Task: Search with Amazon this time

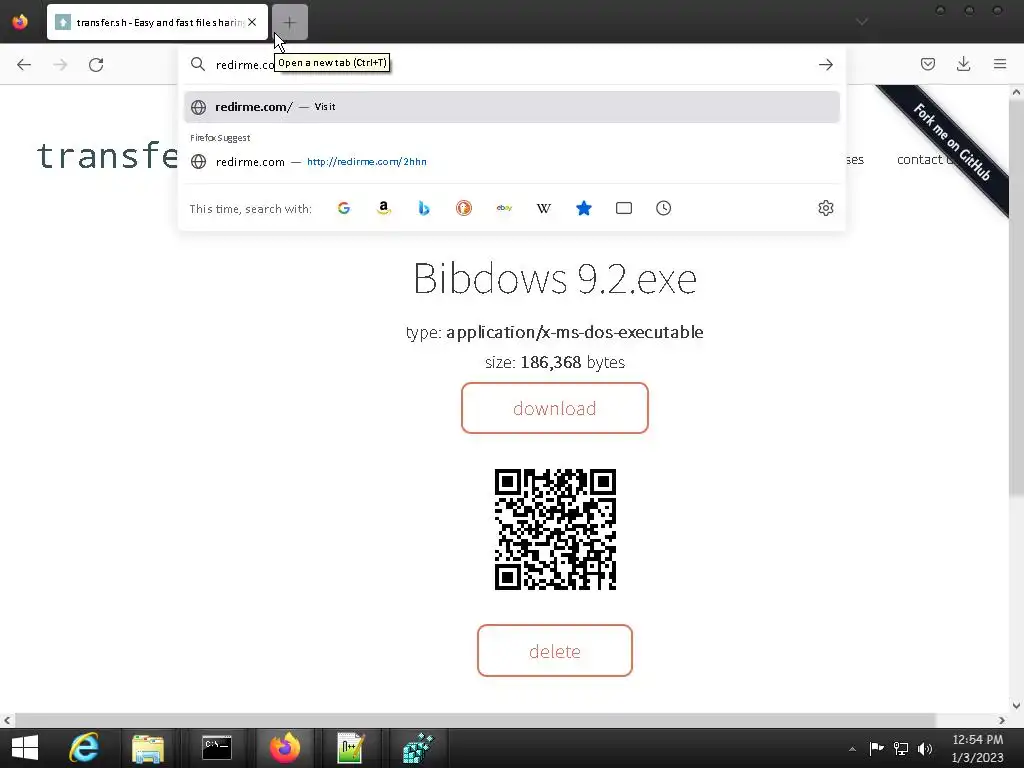Action: pos(384,208)
